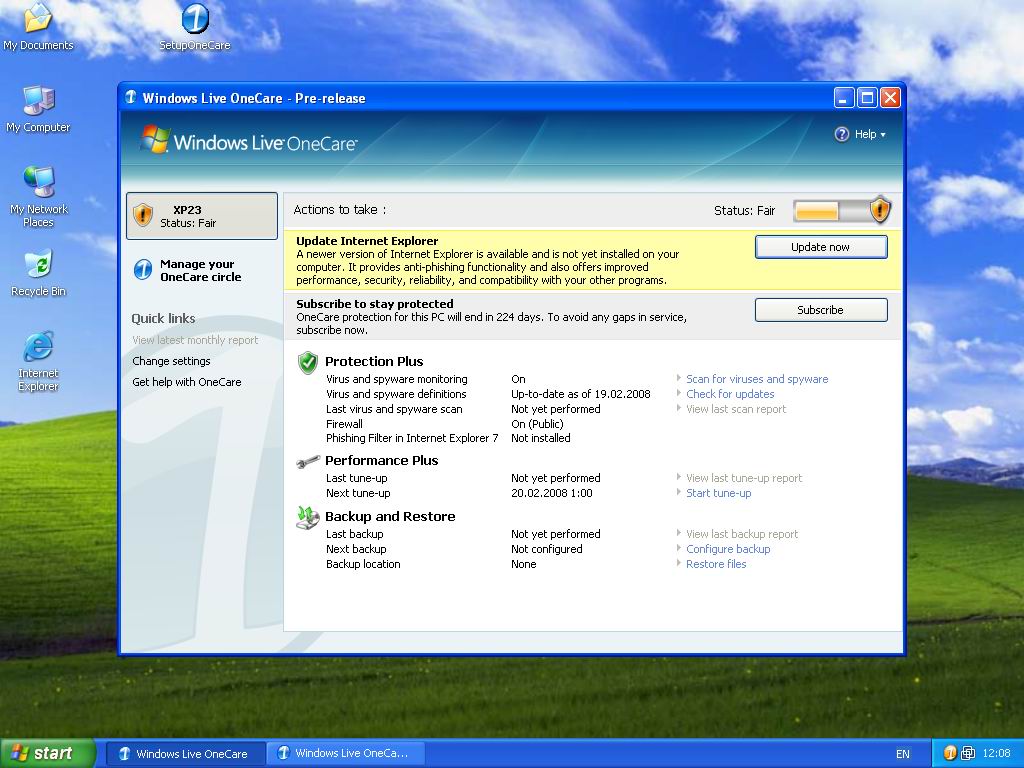1024x768 pixels.
Task: Maximize the OneCare window
Action: pos(867,98)
